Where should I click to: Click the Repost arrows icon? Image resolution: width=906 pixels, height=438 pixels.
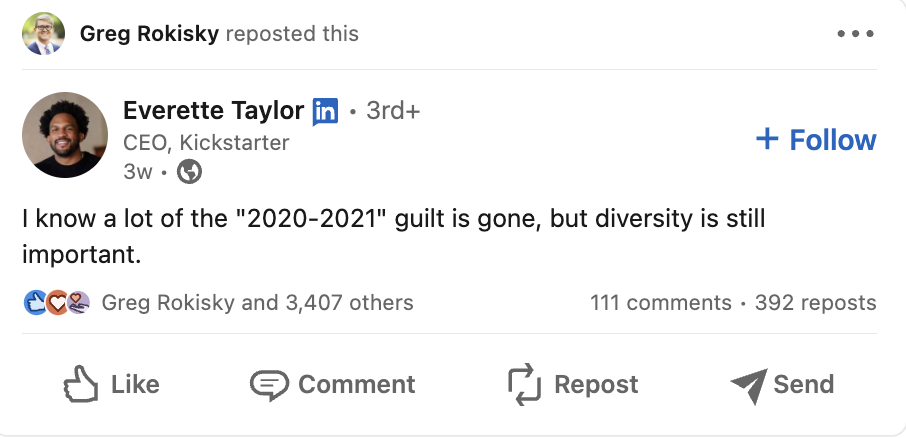[524, 384]
